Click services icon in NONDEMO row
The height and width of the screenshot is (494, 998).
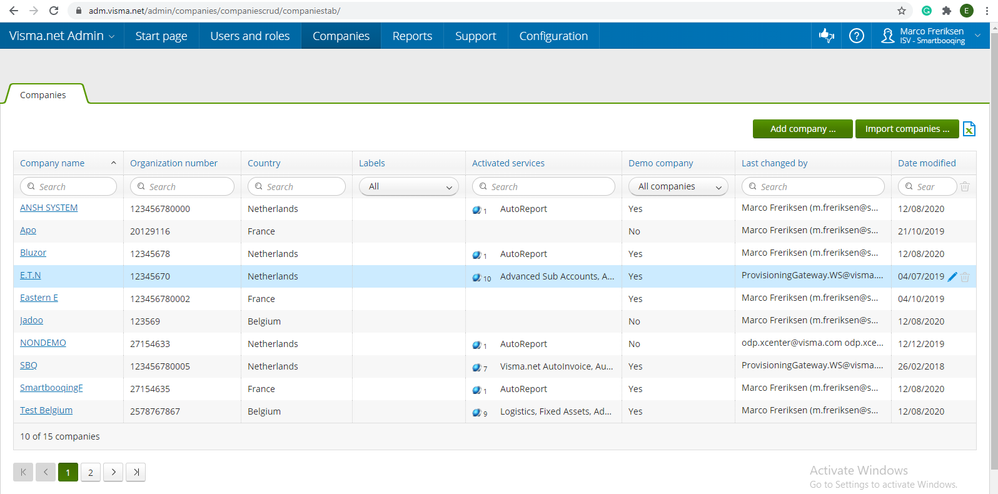478,345
